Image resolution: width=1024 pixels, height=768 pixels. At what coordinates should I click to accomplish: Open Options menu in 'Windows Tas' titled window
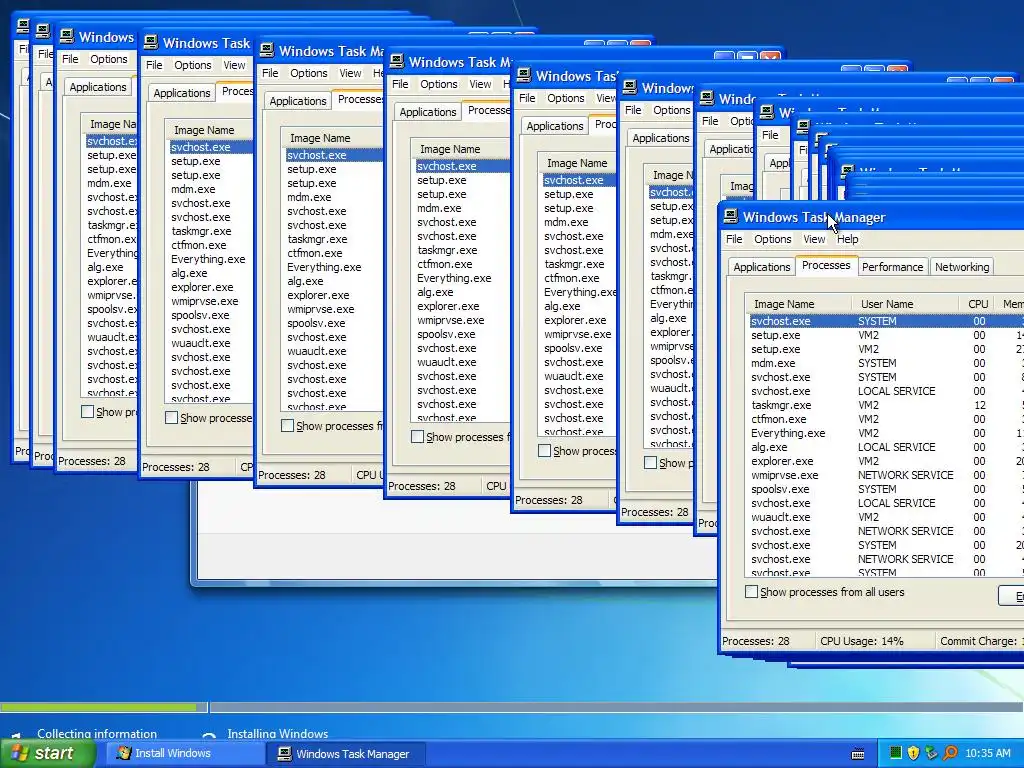click(x=566, y=98)
